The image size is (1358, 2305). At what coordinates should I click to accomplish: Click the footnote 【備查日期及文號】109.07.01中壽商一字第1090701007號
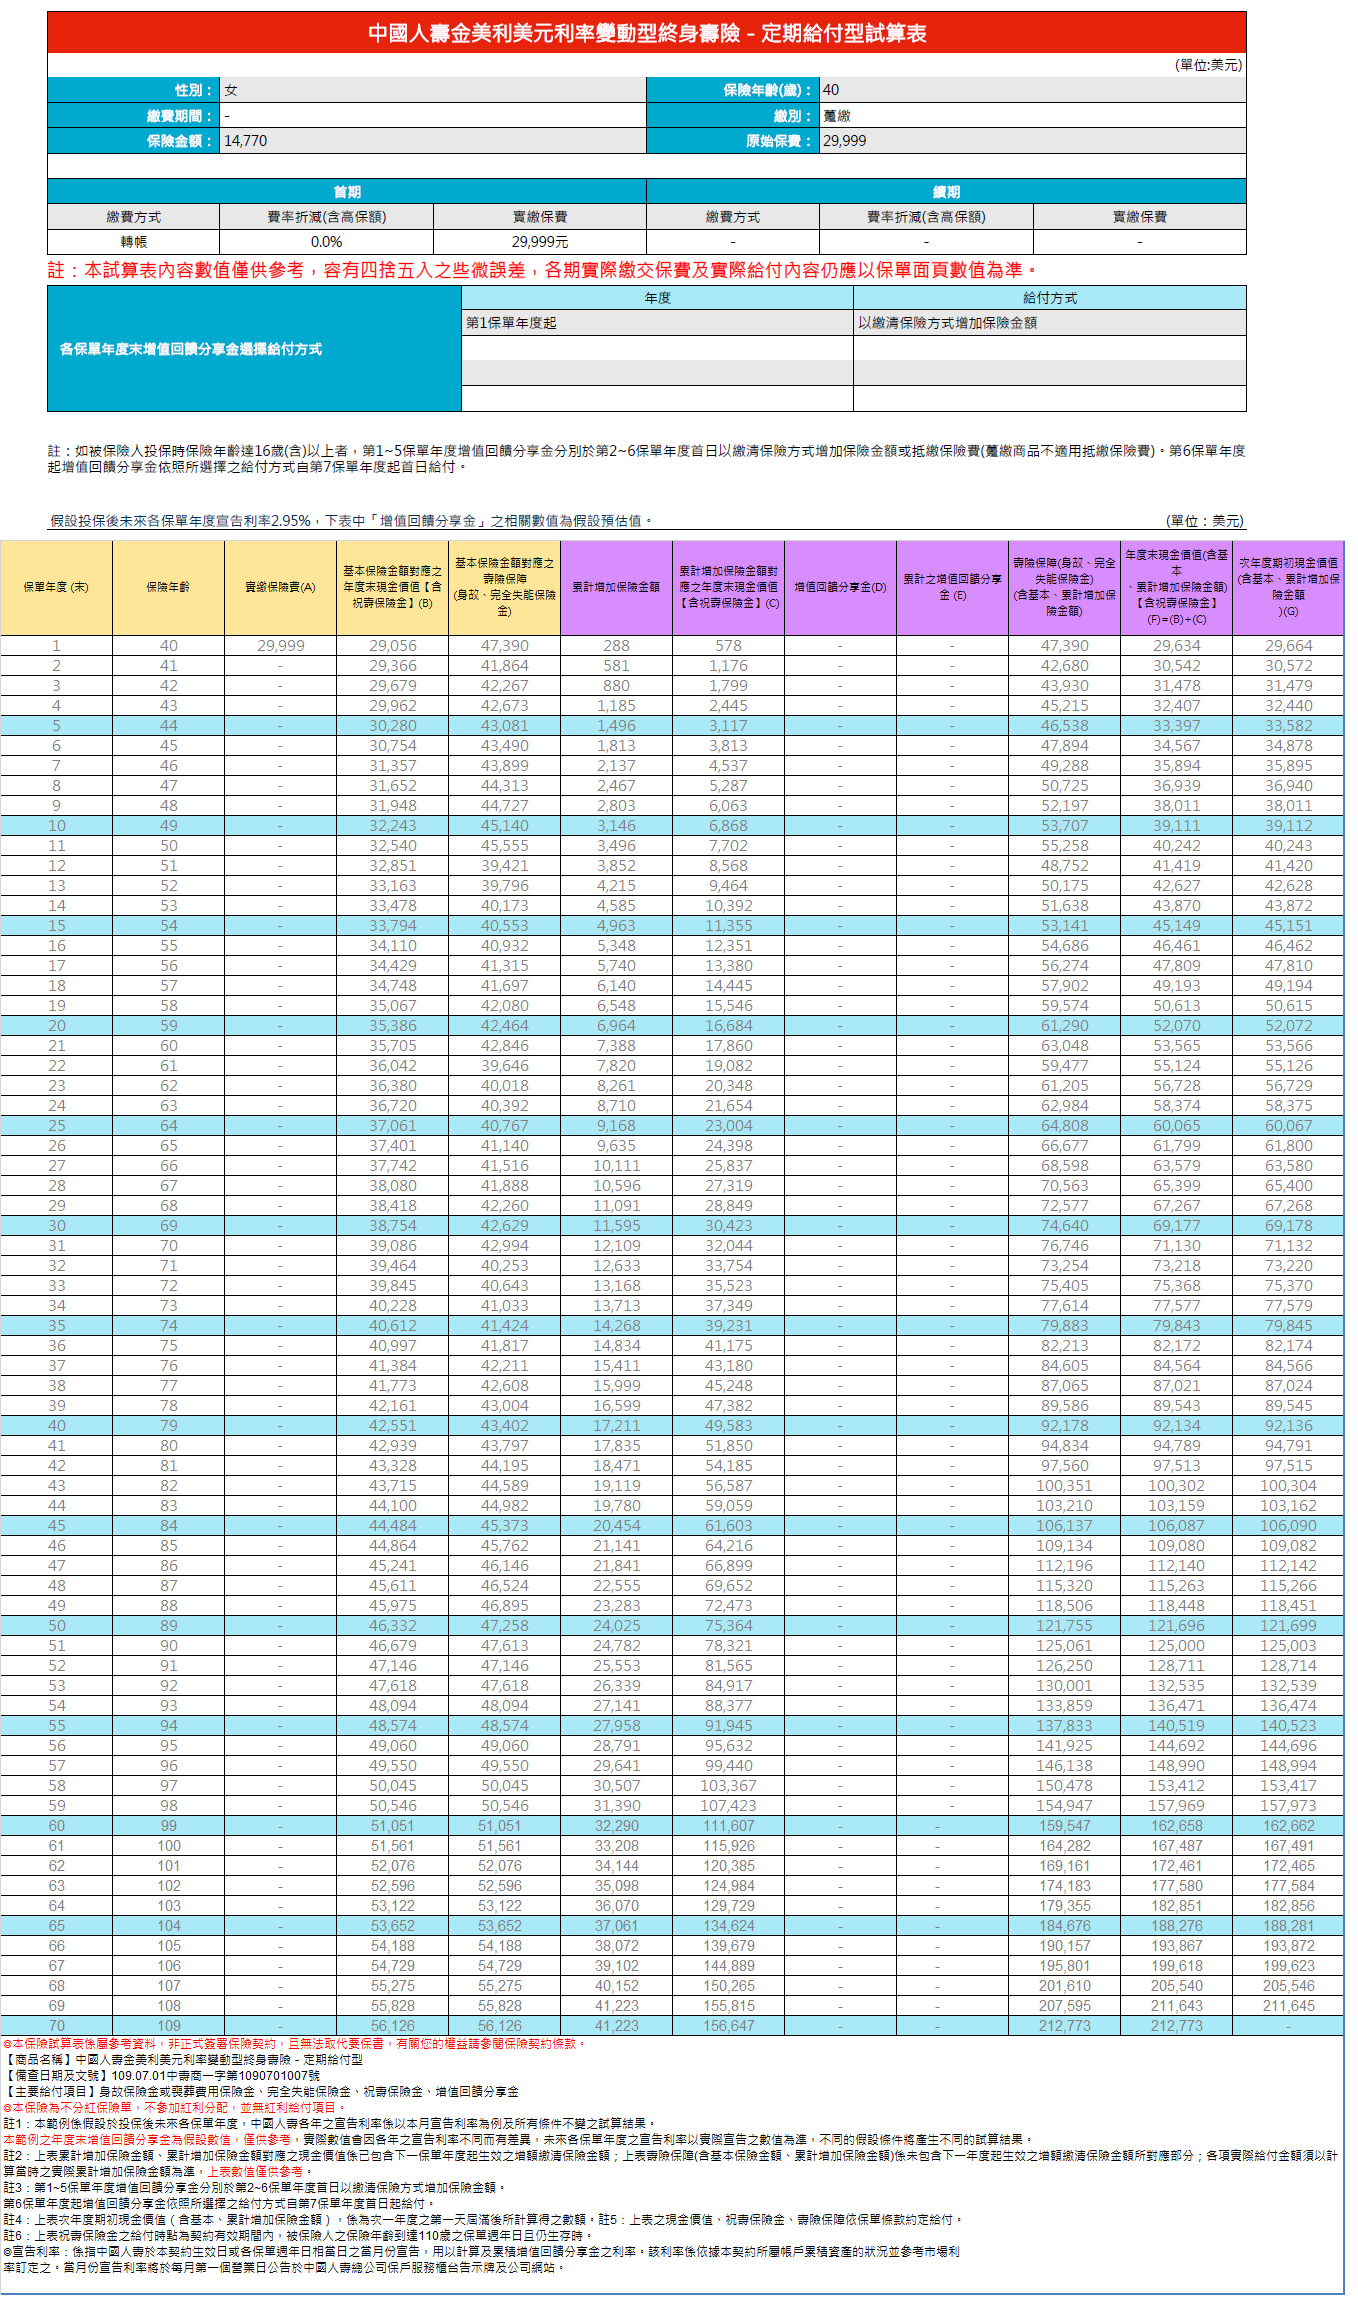click(162, 2076)
